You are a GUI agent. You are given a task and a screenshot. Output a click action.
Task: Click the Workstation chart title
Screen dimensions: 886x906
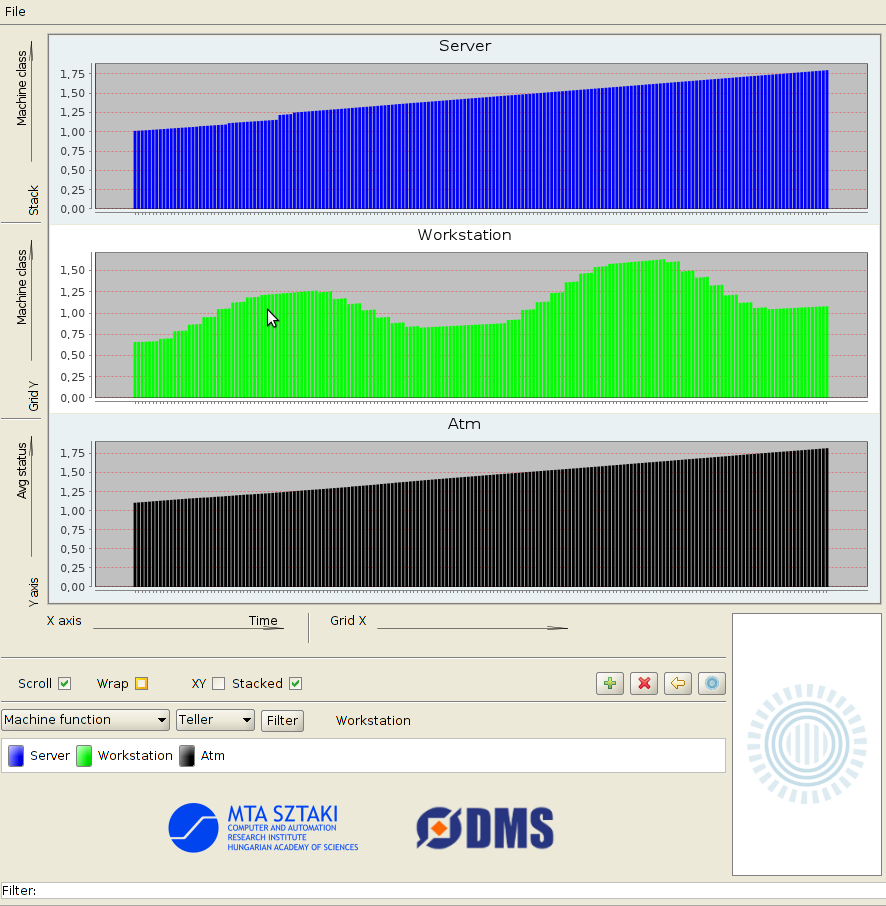pyautogui.click(x=465, y=235)
